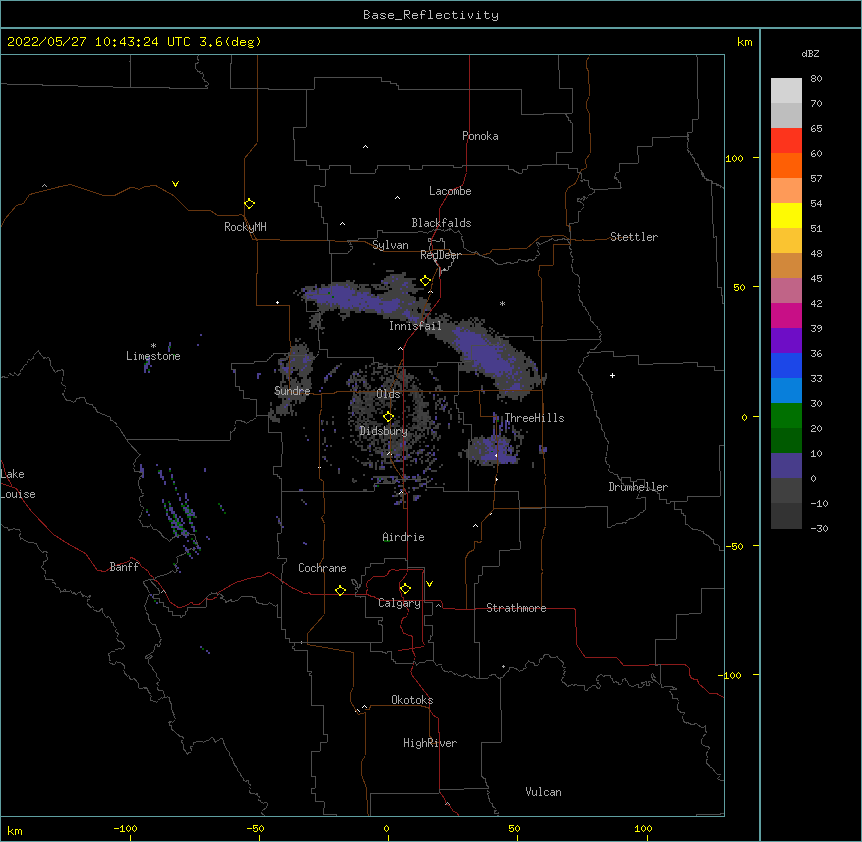Screen dimensions: 862x842
Task: Click the Cochrane town label
Action: click(x=322, y=568)
